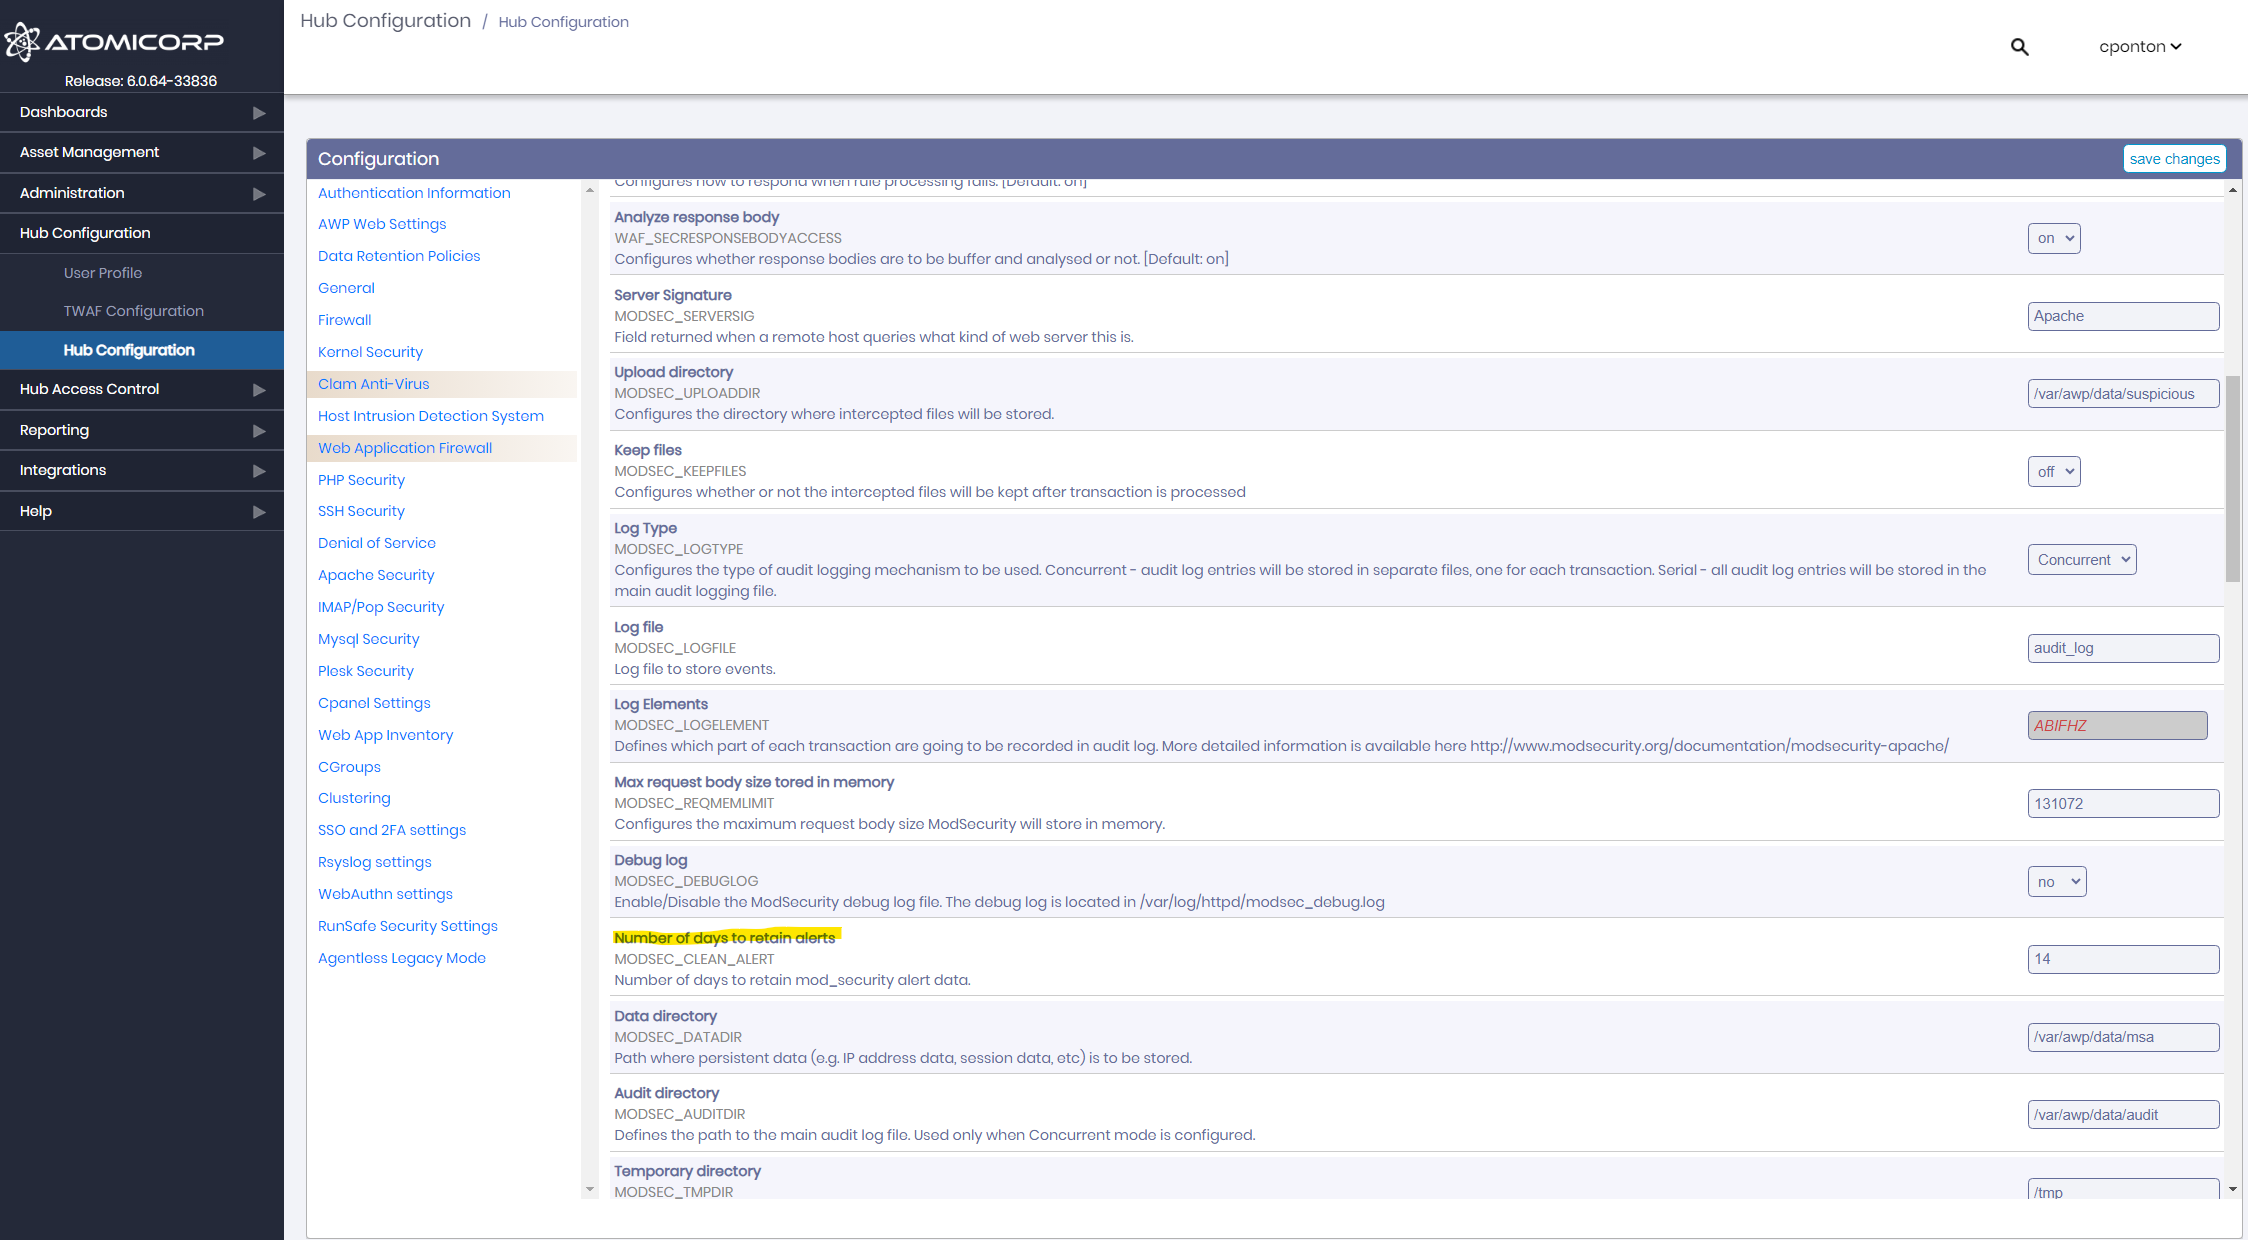This screenshot has height=1240, width=2248.
Task: Open the Analyze response body dropdown
Action: [2054, 238]
